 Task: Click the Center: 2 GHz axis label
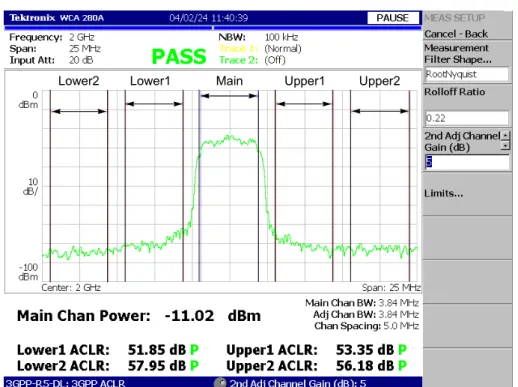pos(71,287)
